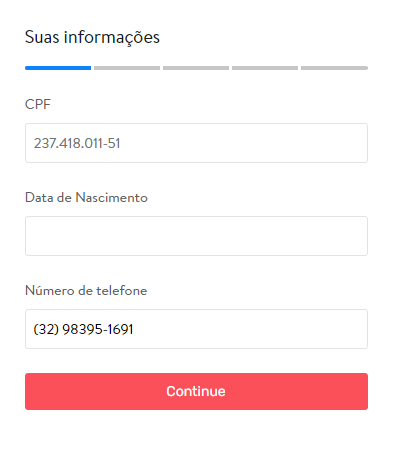Click the final digits 51 in the CPF field
The image size is (397, 457).
coord(114,143)
